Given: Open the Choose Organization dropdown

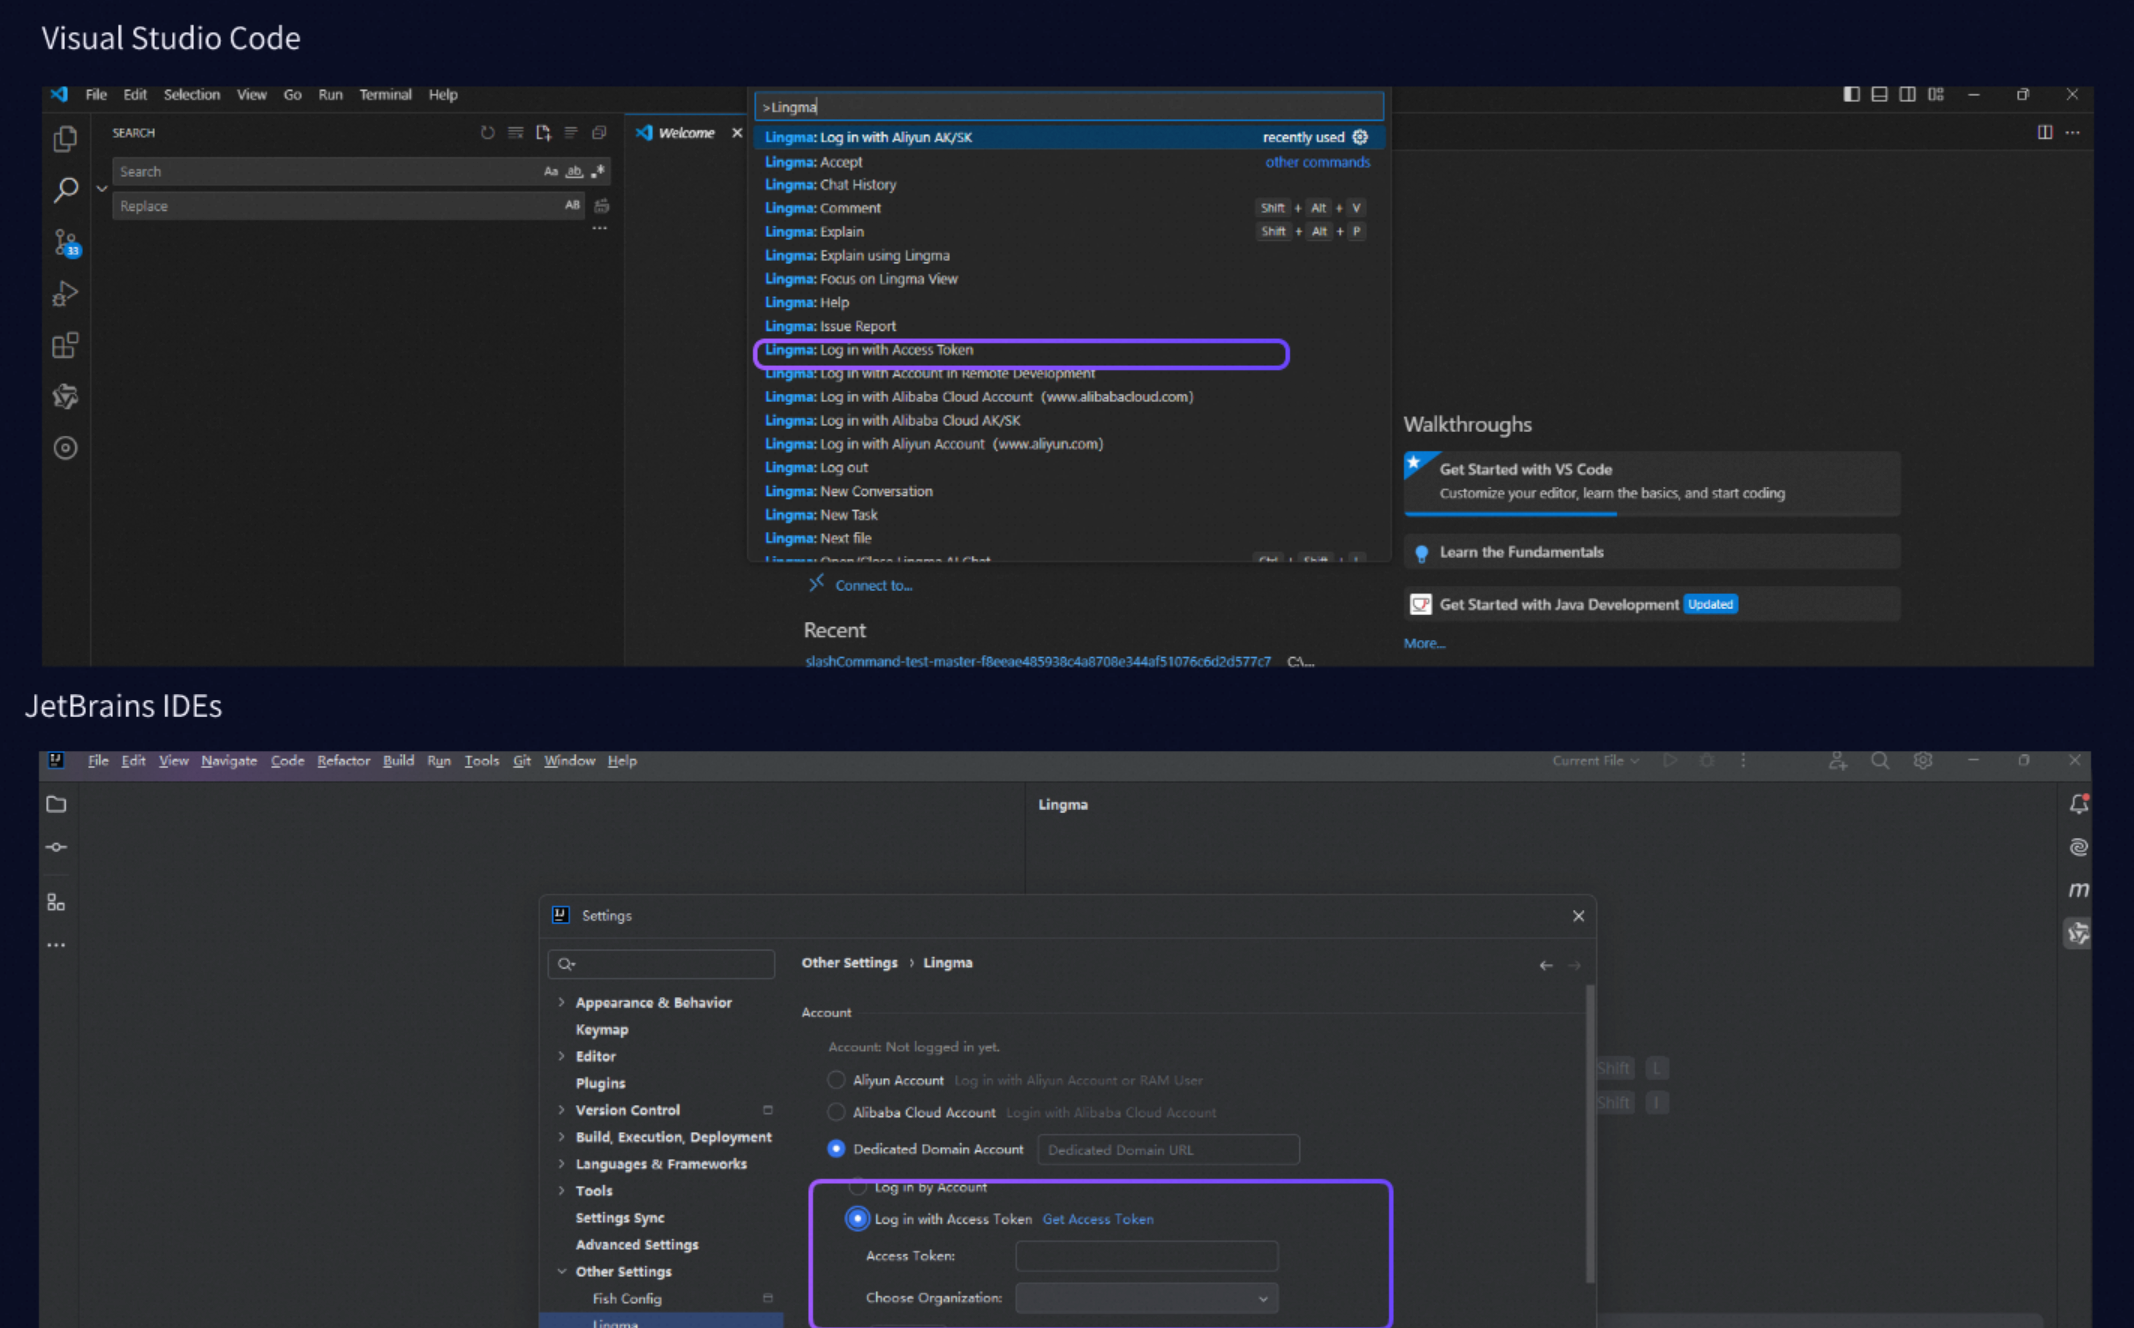Looking at the screenshot, I should tap(1146, 1298).
